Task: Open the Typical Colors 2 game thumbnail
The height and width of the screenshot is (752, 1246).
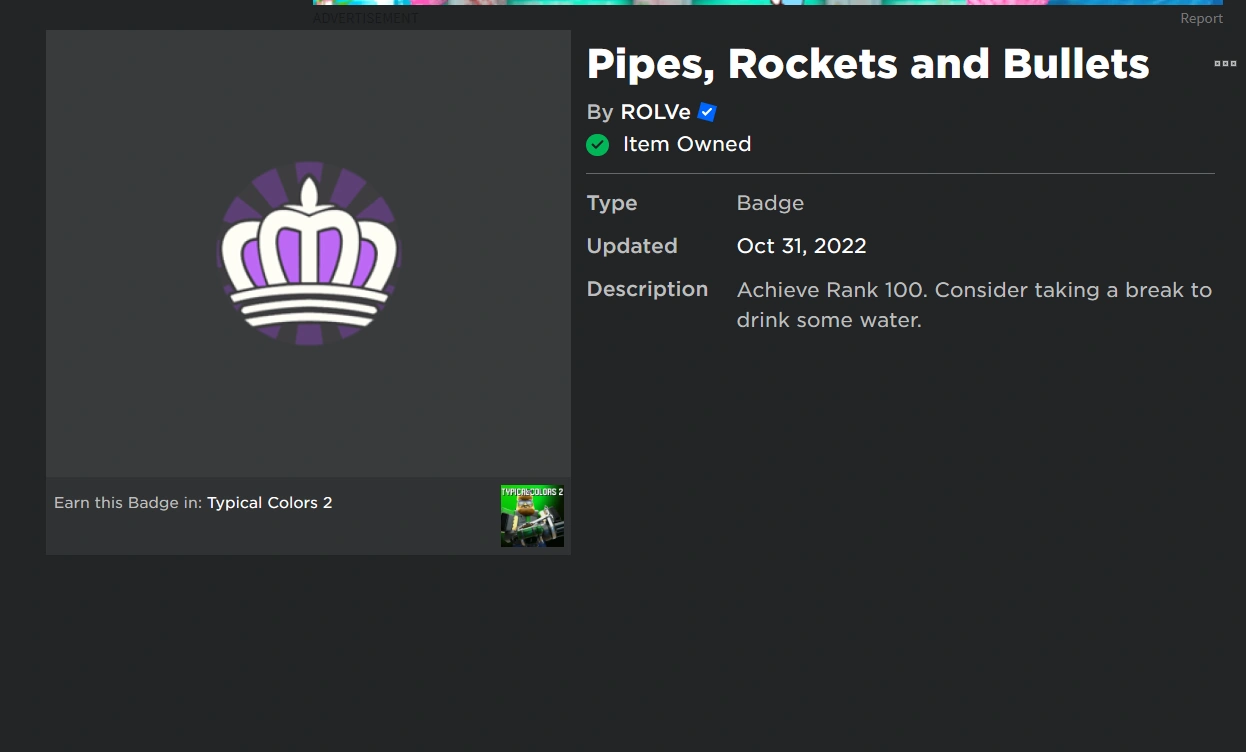Action: 531,515
